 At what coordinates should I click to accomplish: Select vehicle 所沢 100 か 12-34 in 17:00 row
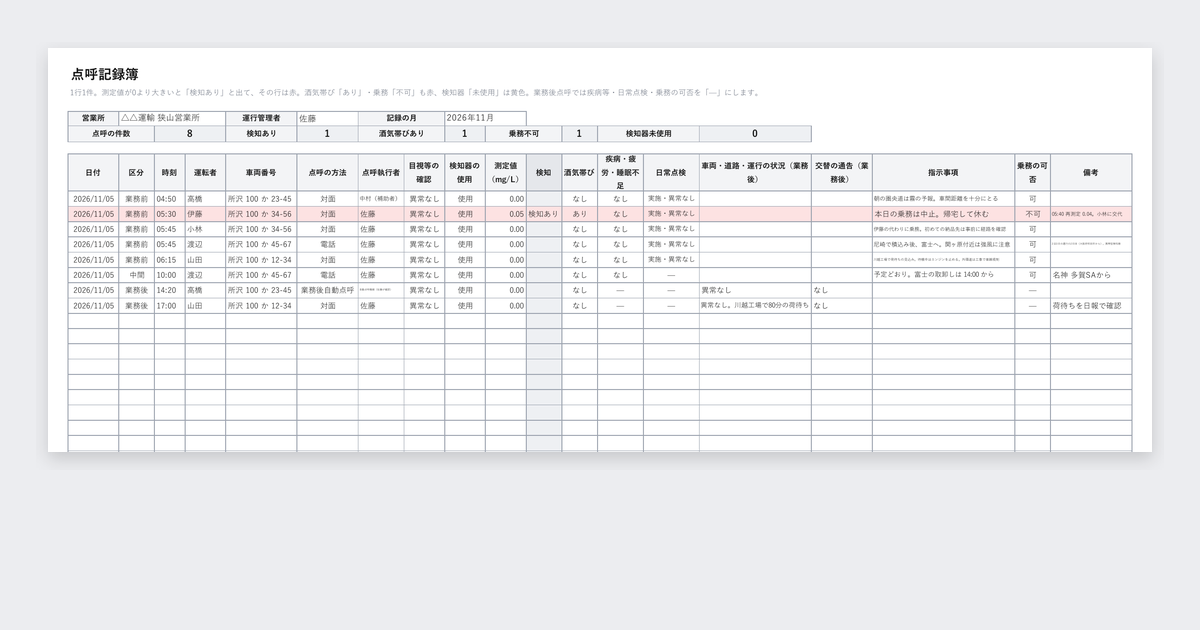[x=261, y=306]
